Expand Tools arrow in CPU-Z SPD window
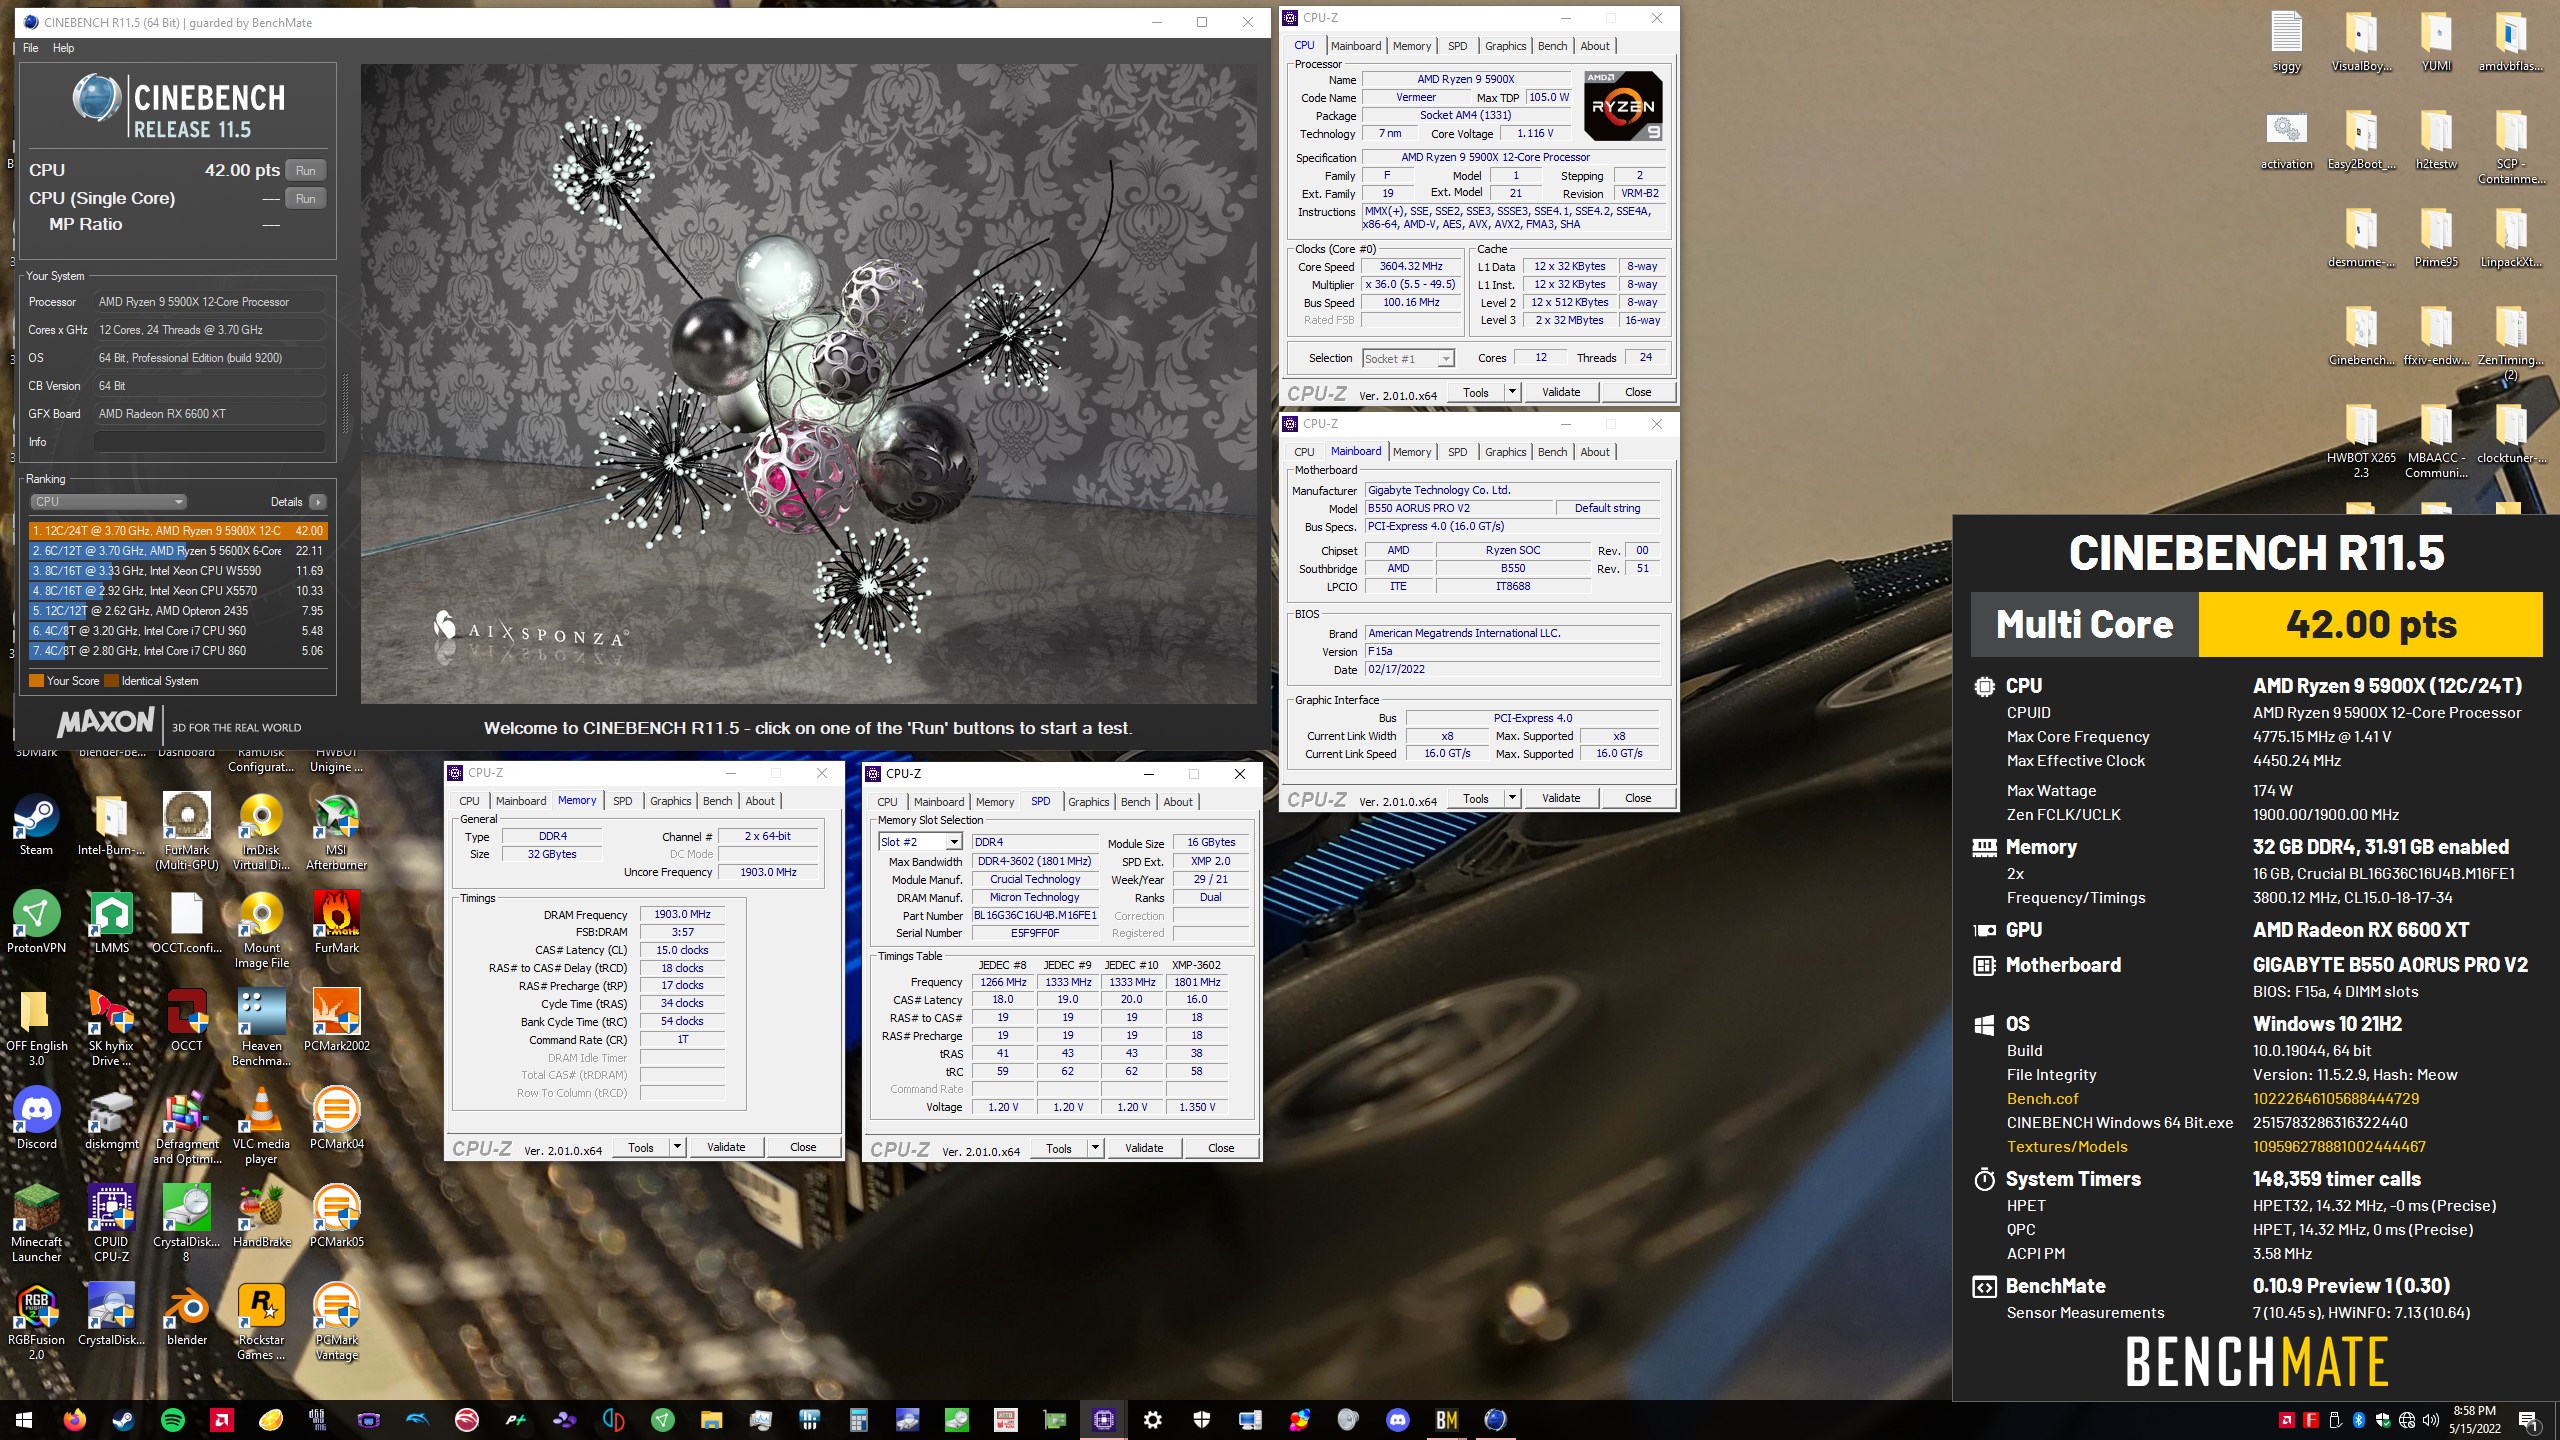The image size is (2560, 1440). tap(1095, 1148)
